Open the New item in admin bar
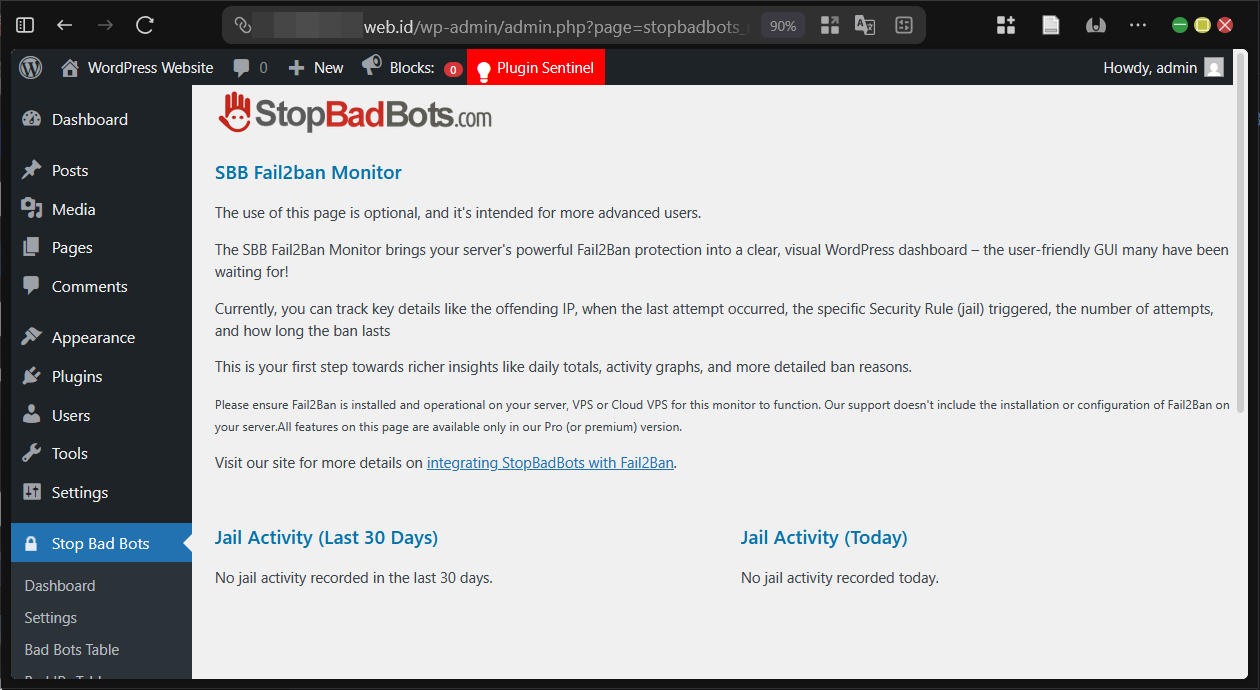Screen dimensions: 1260x690 tap(314, 67)
